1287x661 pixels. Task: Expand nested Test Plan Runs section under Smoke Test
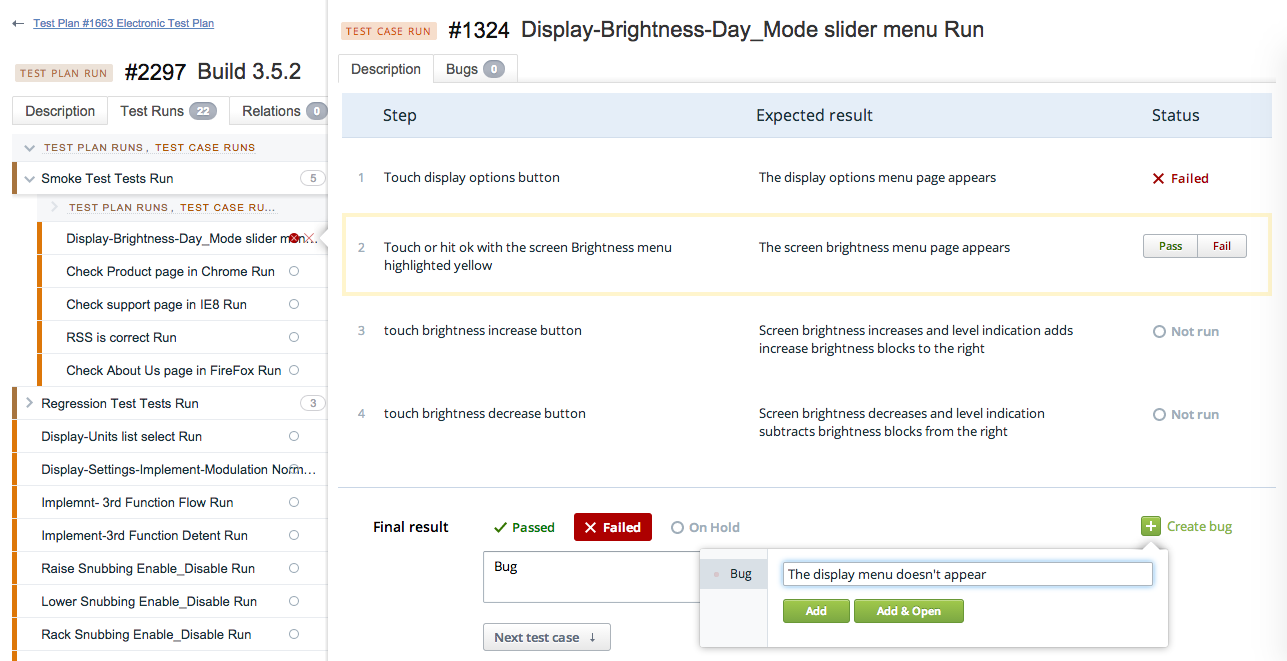click(x=55, y=207)
